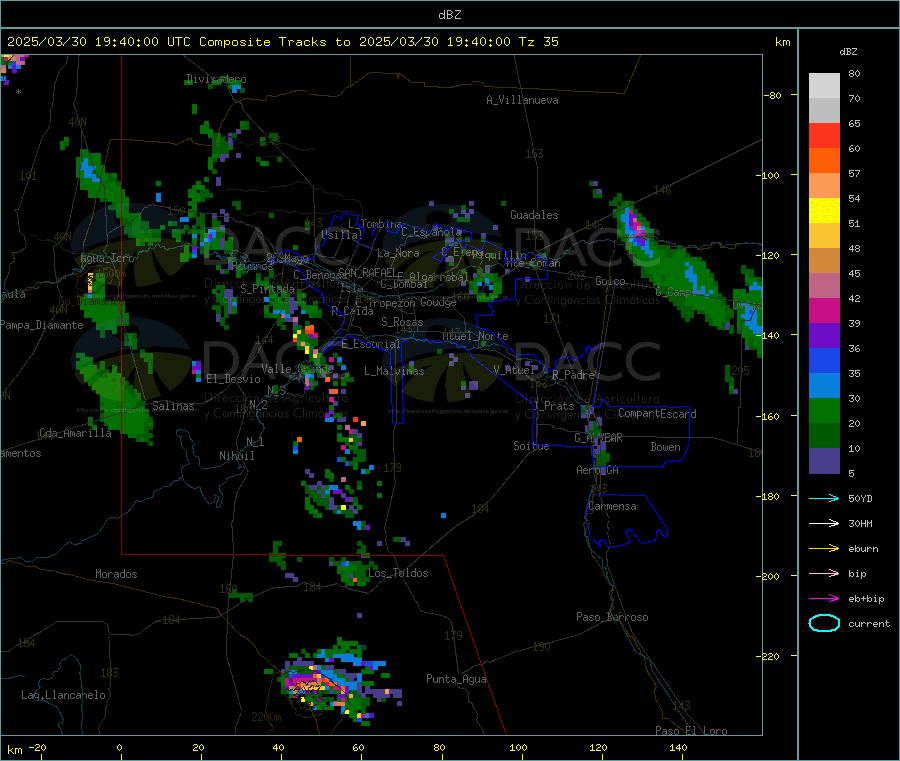Viewport: 900px width, 761px height.
Task: Click the magenta eb+bip arrow legend icon
Action: click(x=824, y=598)
